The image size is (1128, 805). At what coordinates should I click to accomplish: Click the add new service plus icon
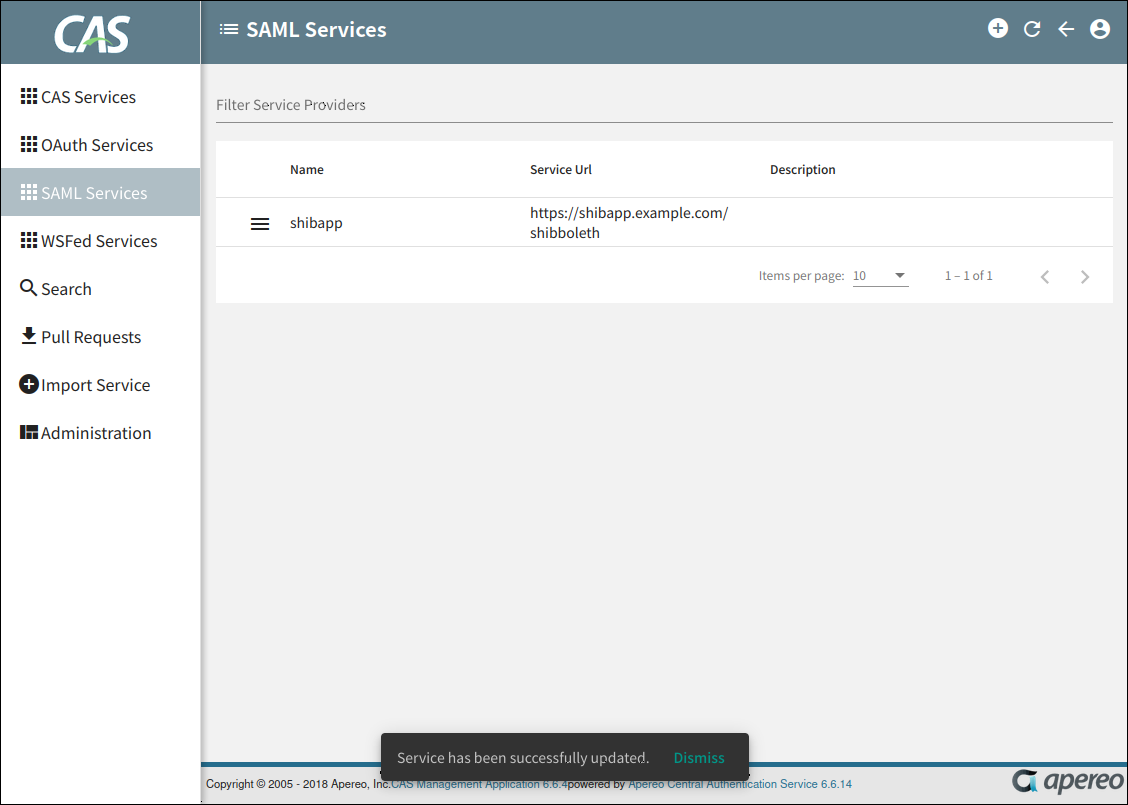pos(998,29)
